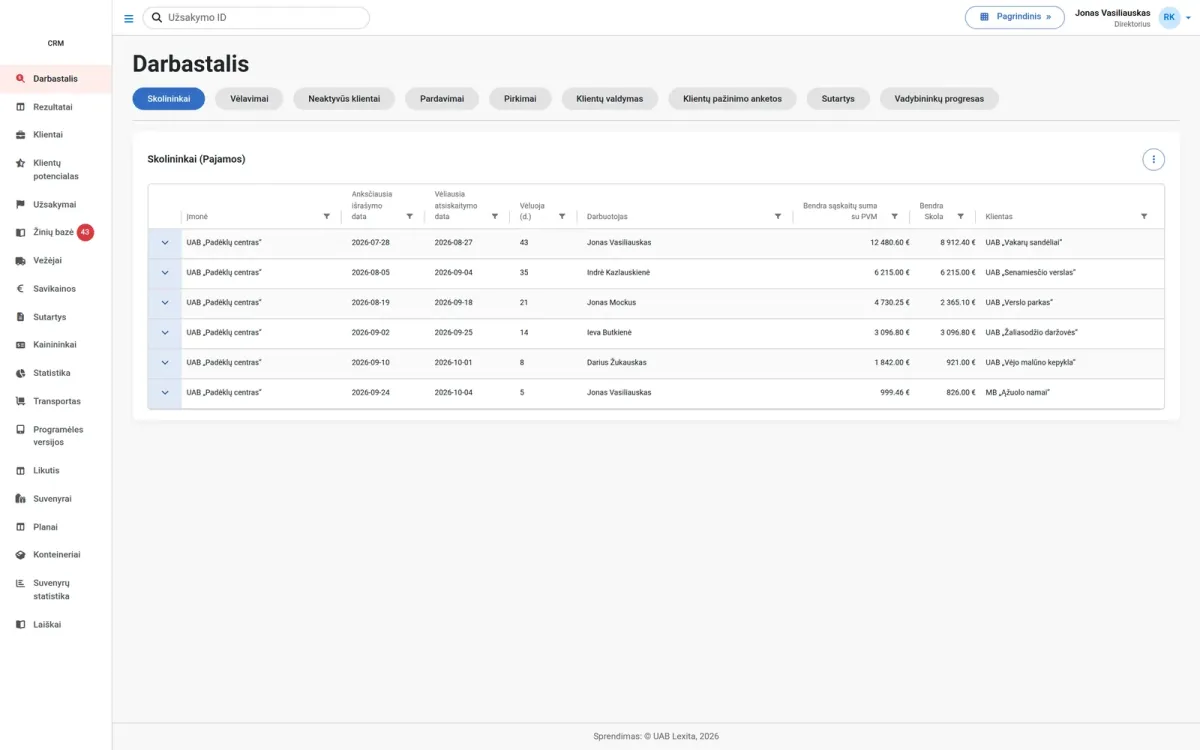
Task: Expand the row for UAB „Vakarų sandėliai“
Action: click(165, 242)
